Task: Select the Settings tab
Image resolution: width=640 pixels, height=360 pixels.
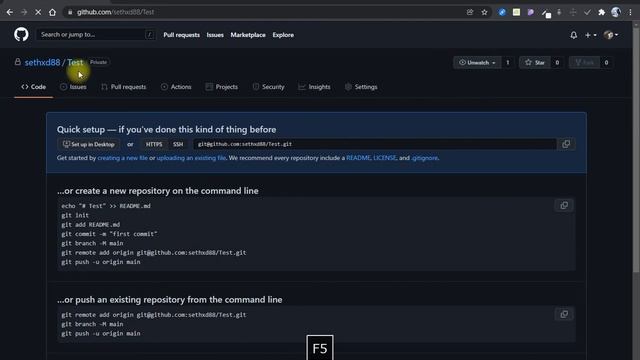Action: 361,87
